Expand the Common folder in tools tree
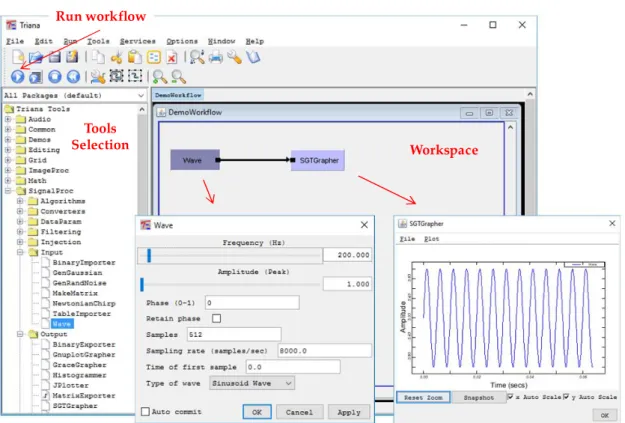 click(x=8, y=130)
